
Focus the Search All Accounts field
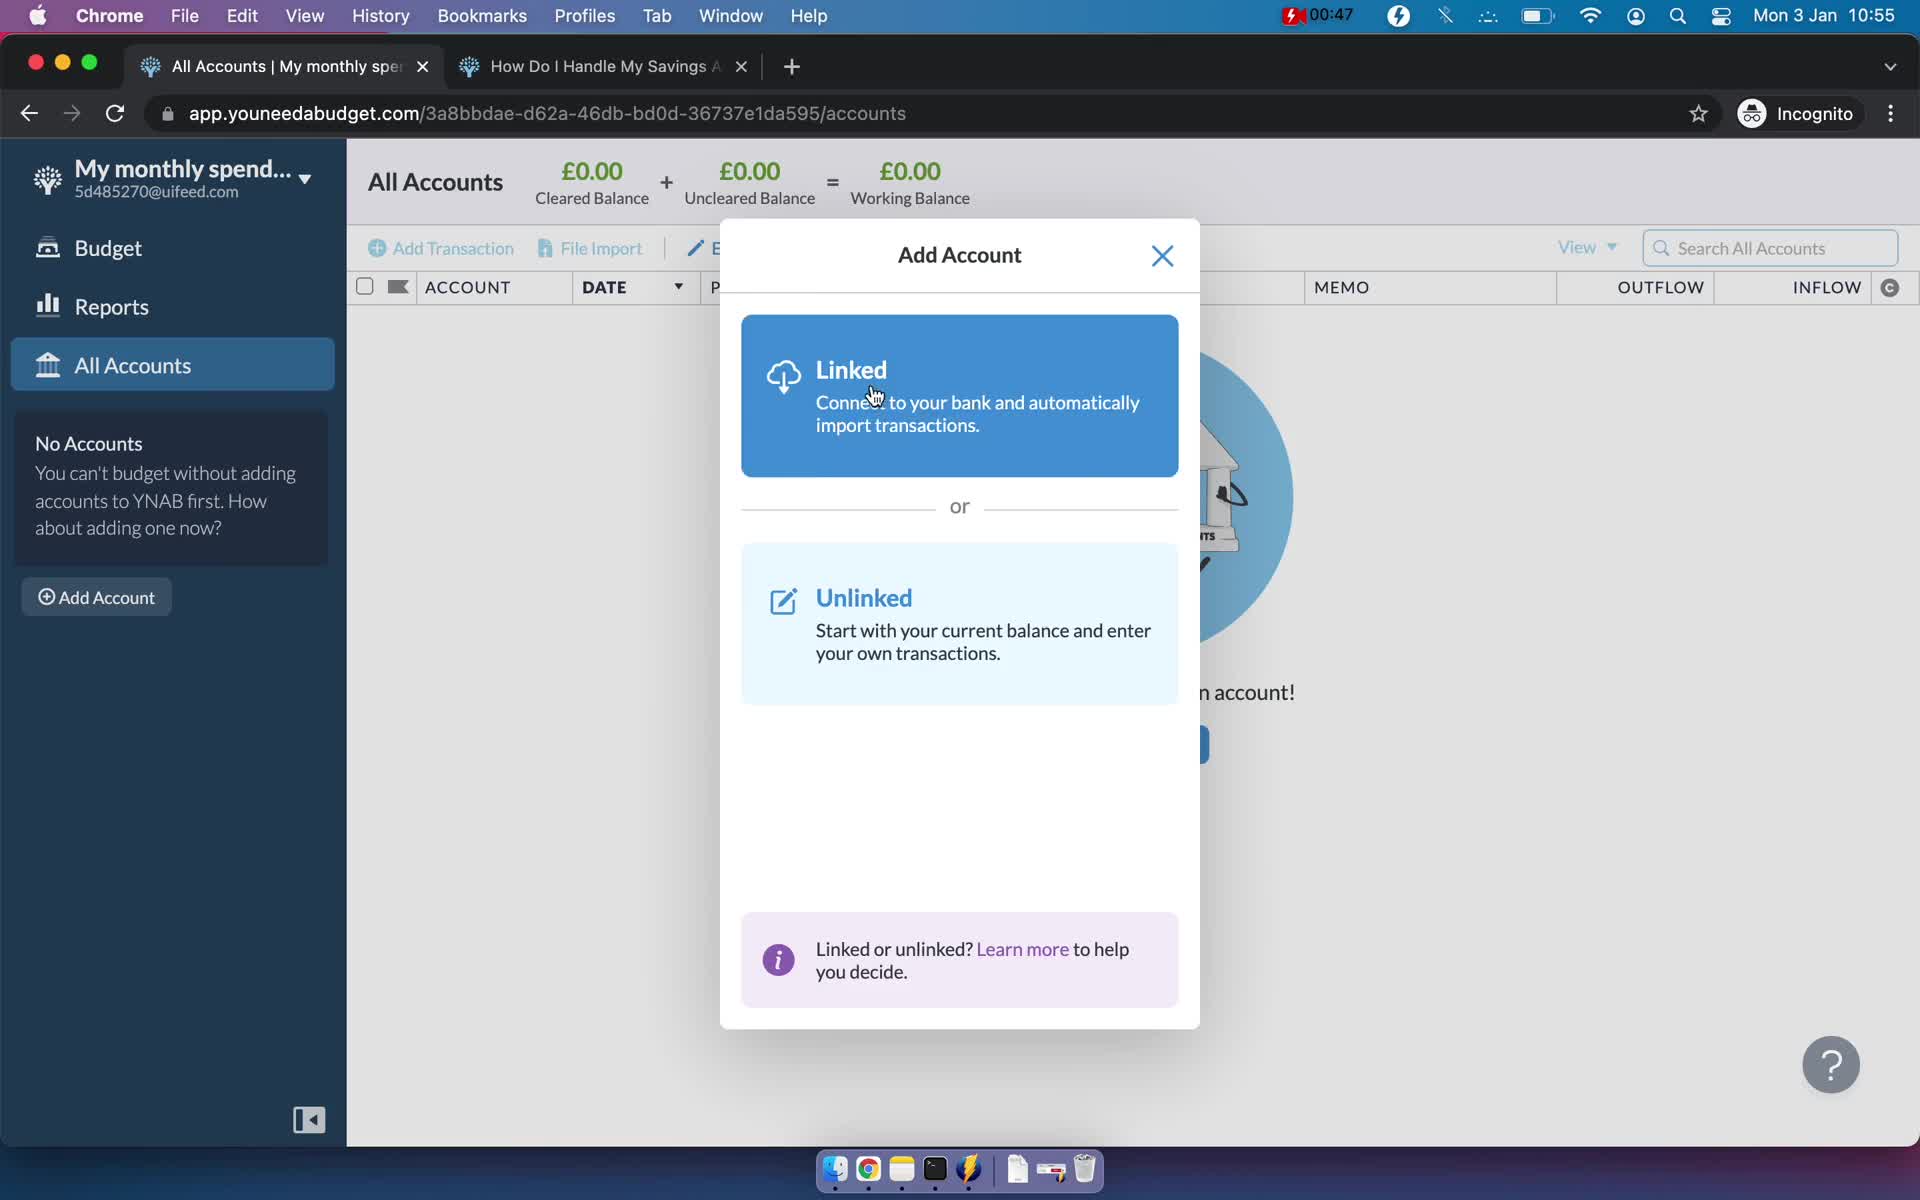(1770, 248)
